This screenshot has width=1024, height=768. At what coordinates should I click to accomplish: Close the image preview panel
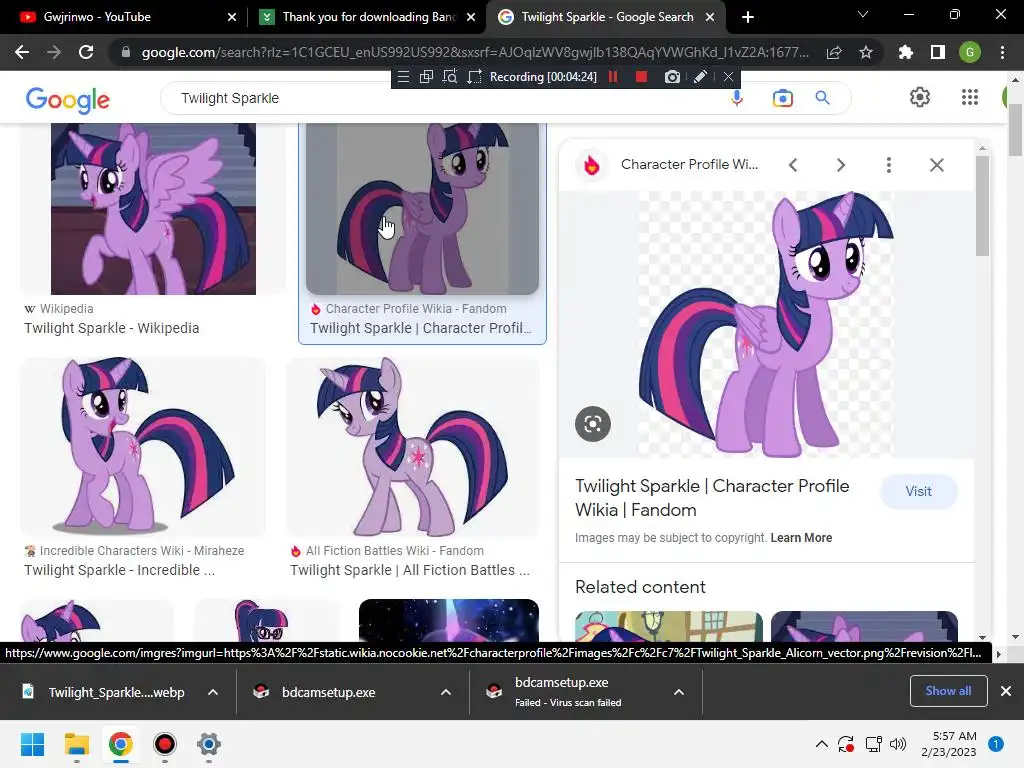[x=936, y=165]
